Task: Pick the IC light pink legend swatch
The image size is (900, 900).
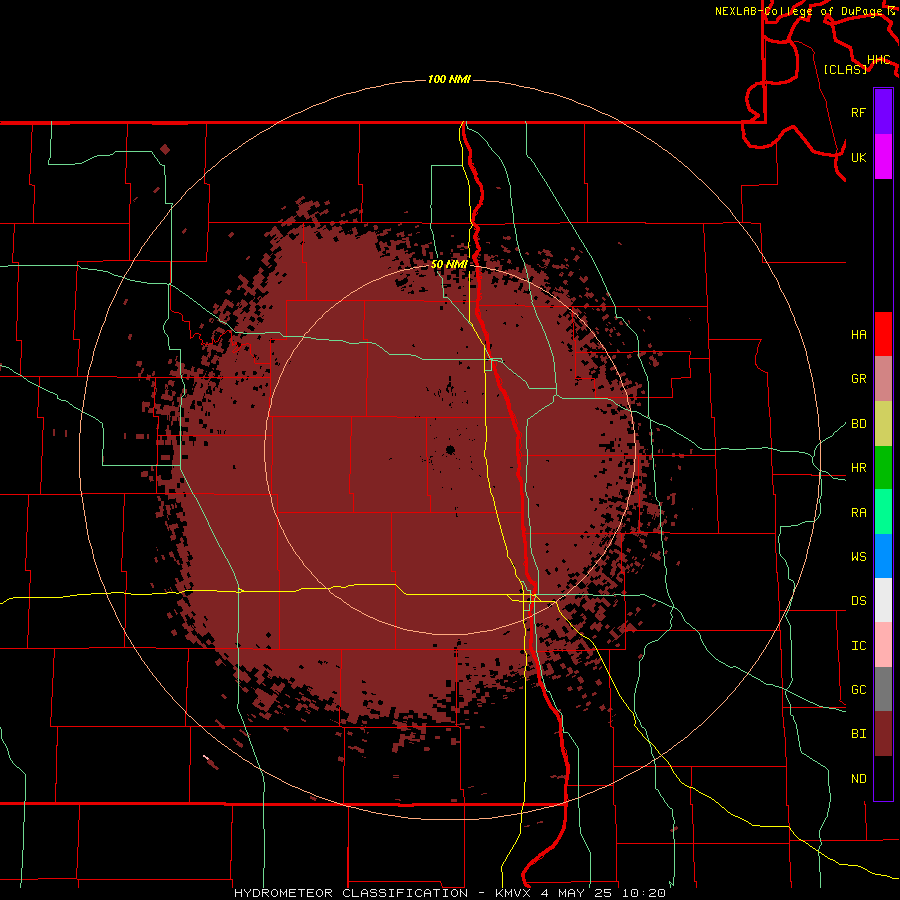Action: pyautogui.click(x=883, y=645)
